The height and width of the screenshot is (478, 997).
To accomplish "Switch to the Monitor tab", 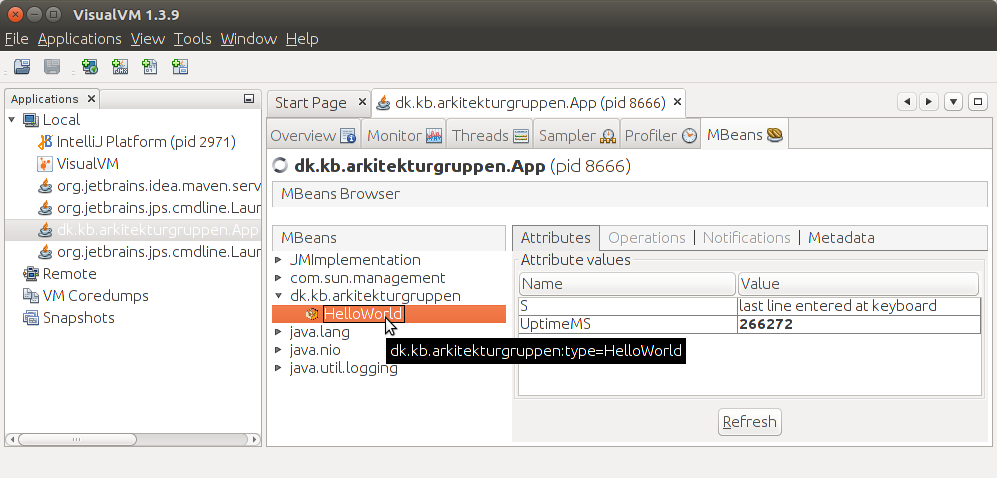I will [x=404, y=135].
